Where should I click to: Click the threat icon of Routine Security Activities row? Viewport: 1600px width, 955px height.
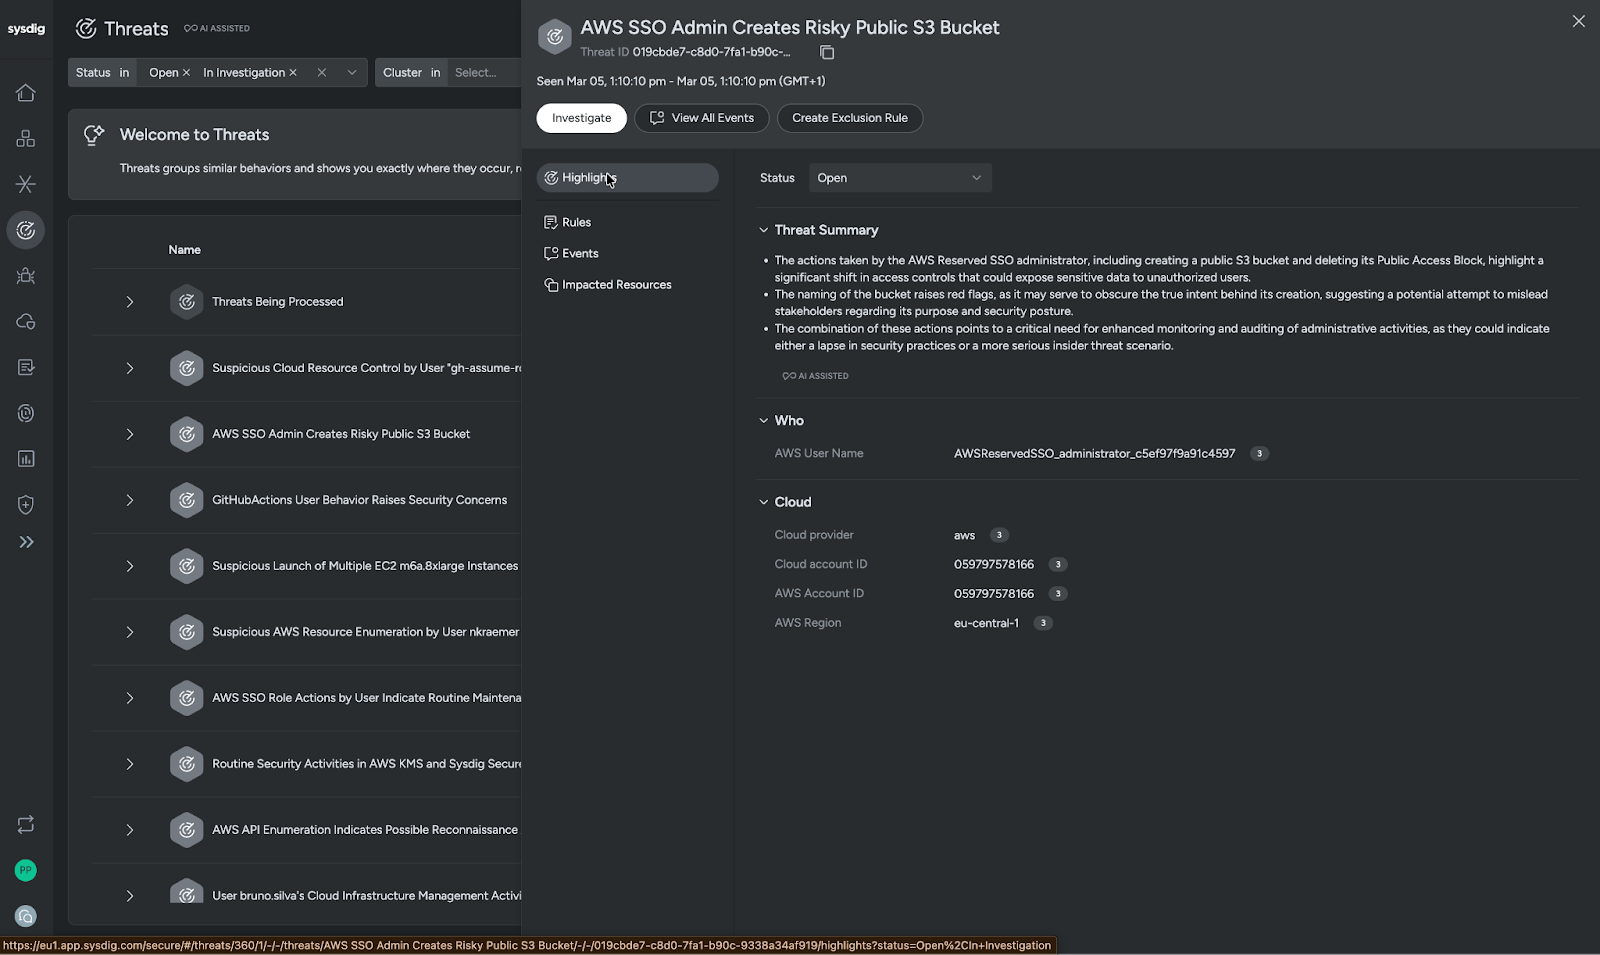[186, 764]
